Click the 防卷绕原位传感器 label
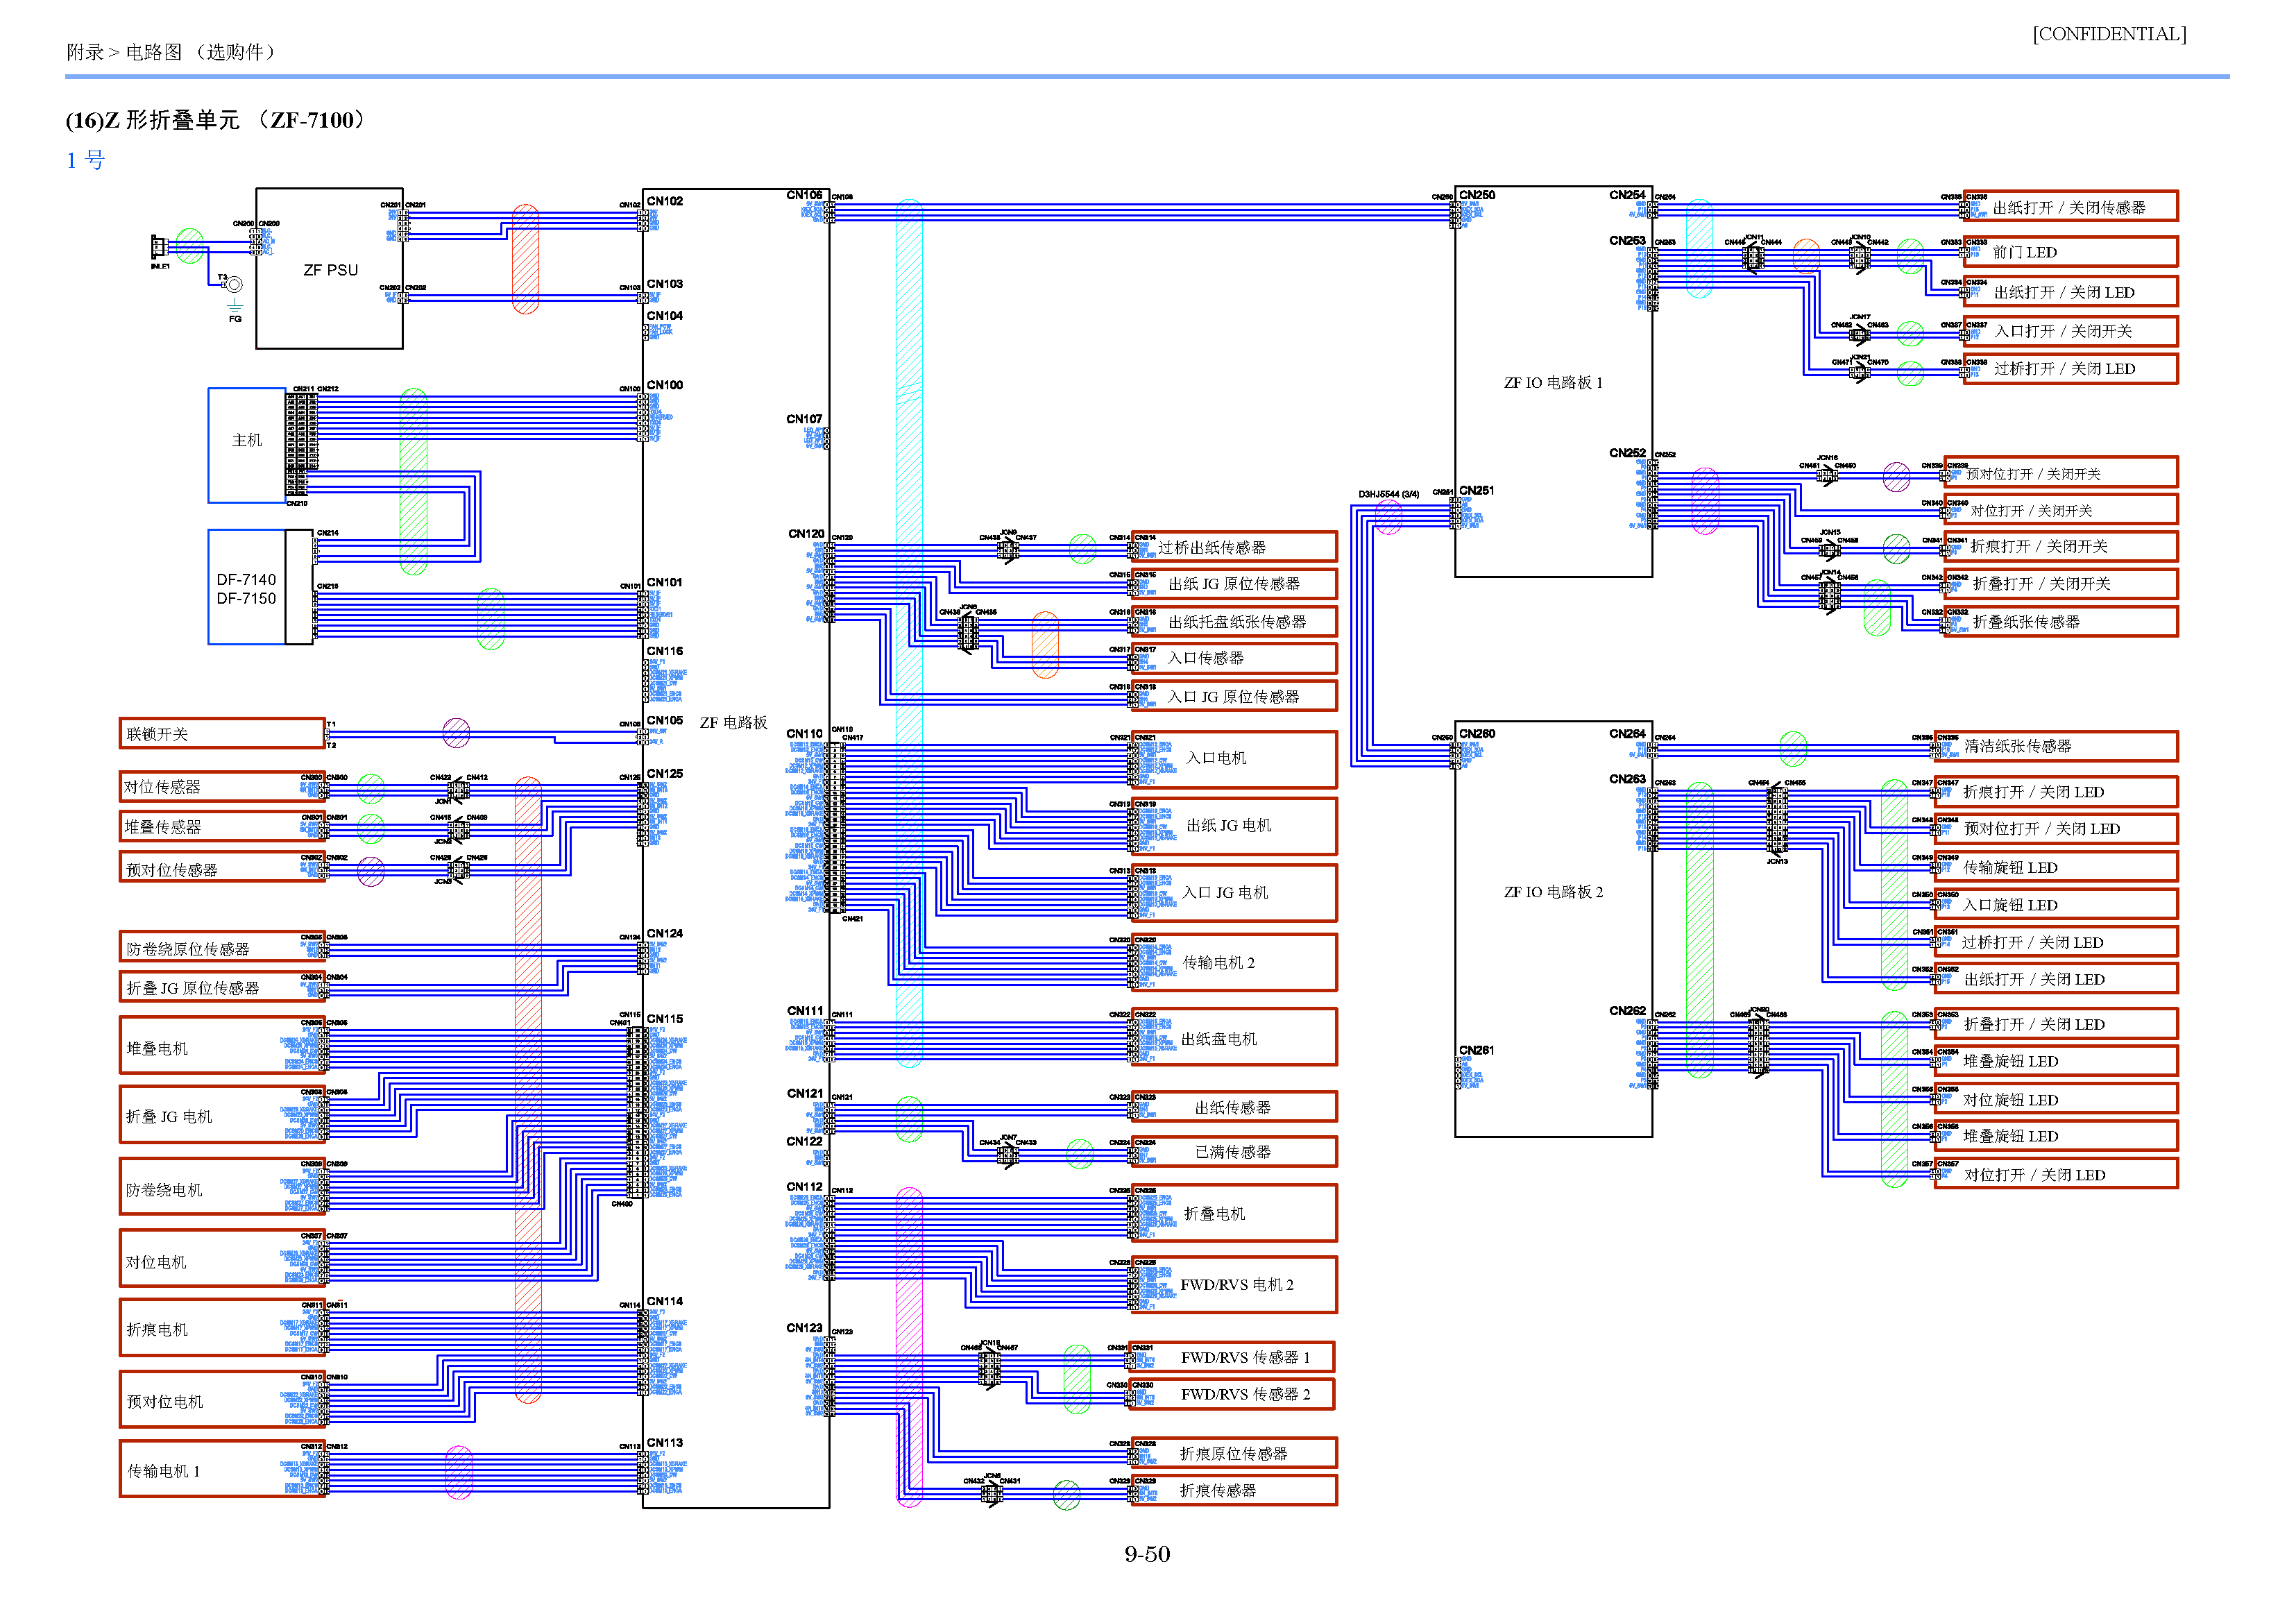The image size is (2296, 1623). tap(187, 948)
